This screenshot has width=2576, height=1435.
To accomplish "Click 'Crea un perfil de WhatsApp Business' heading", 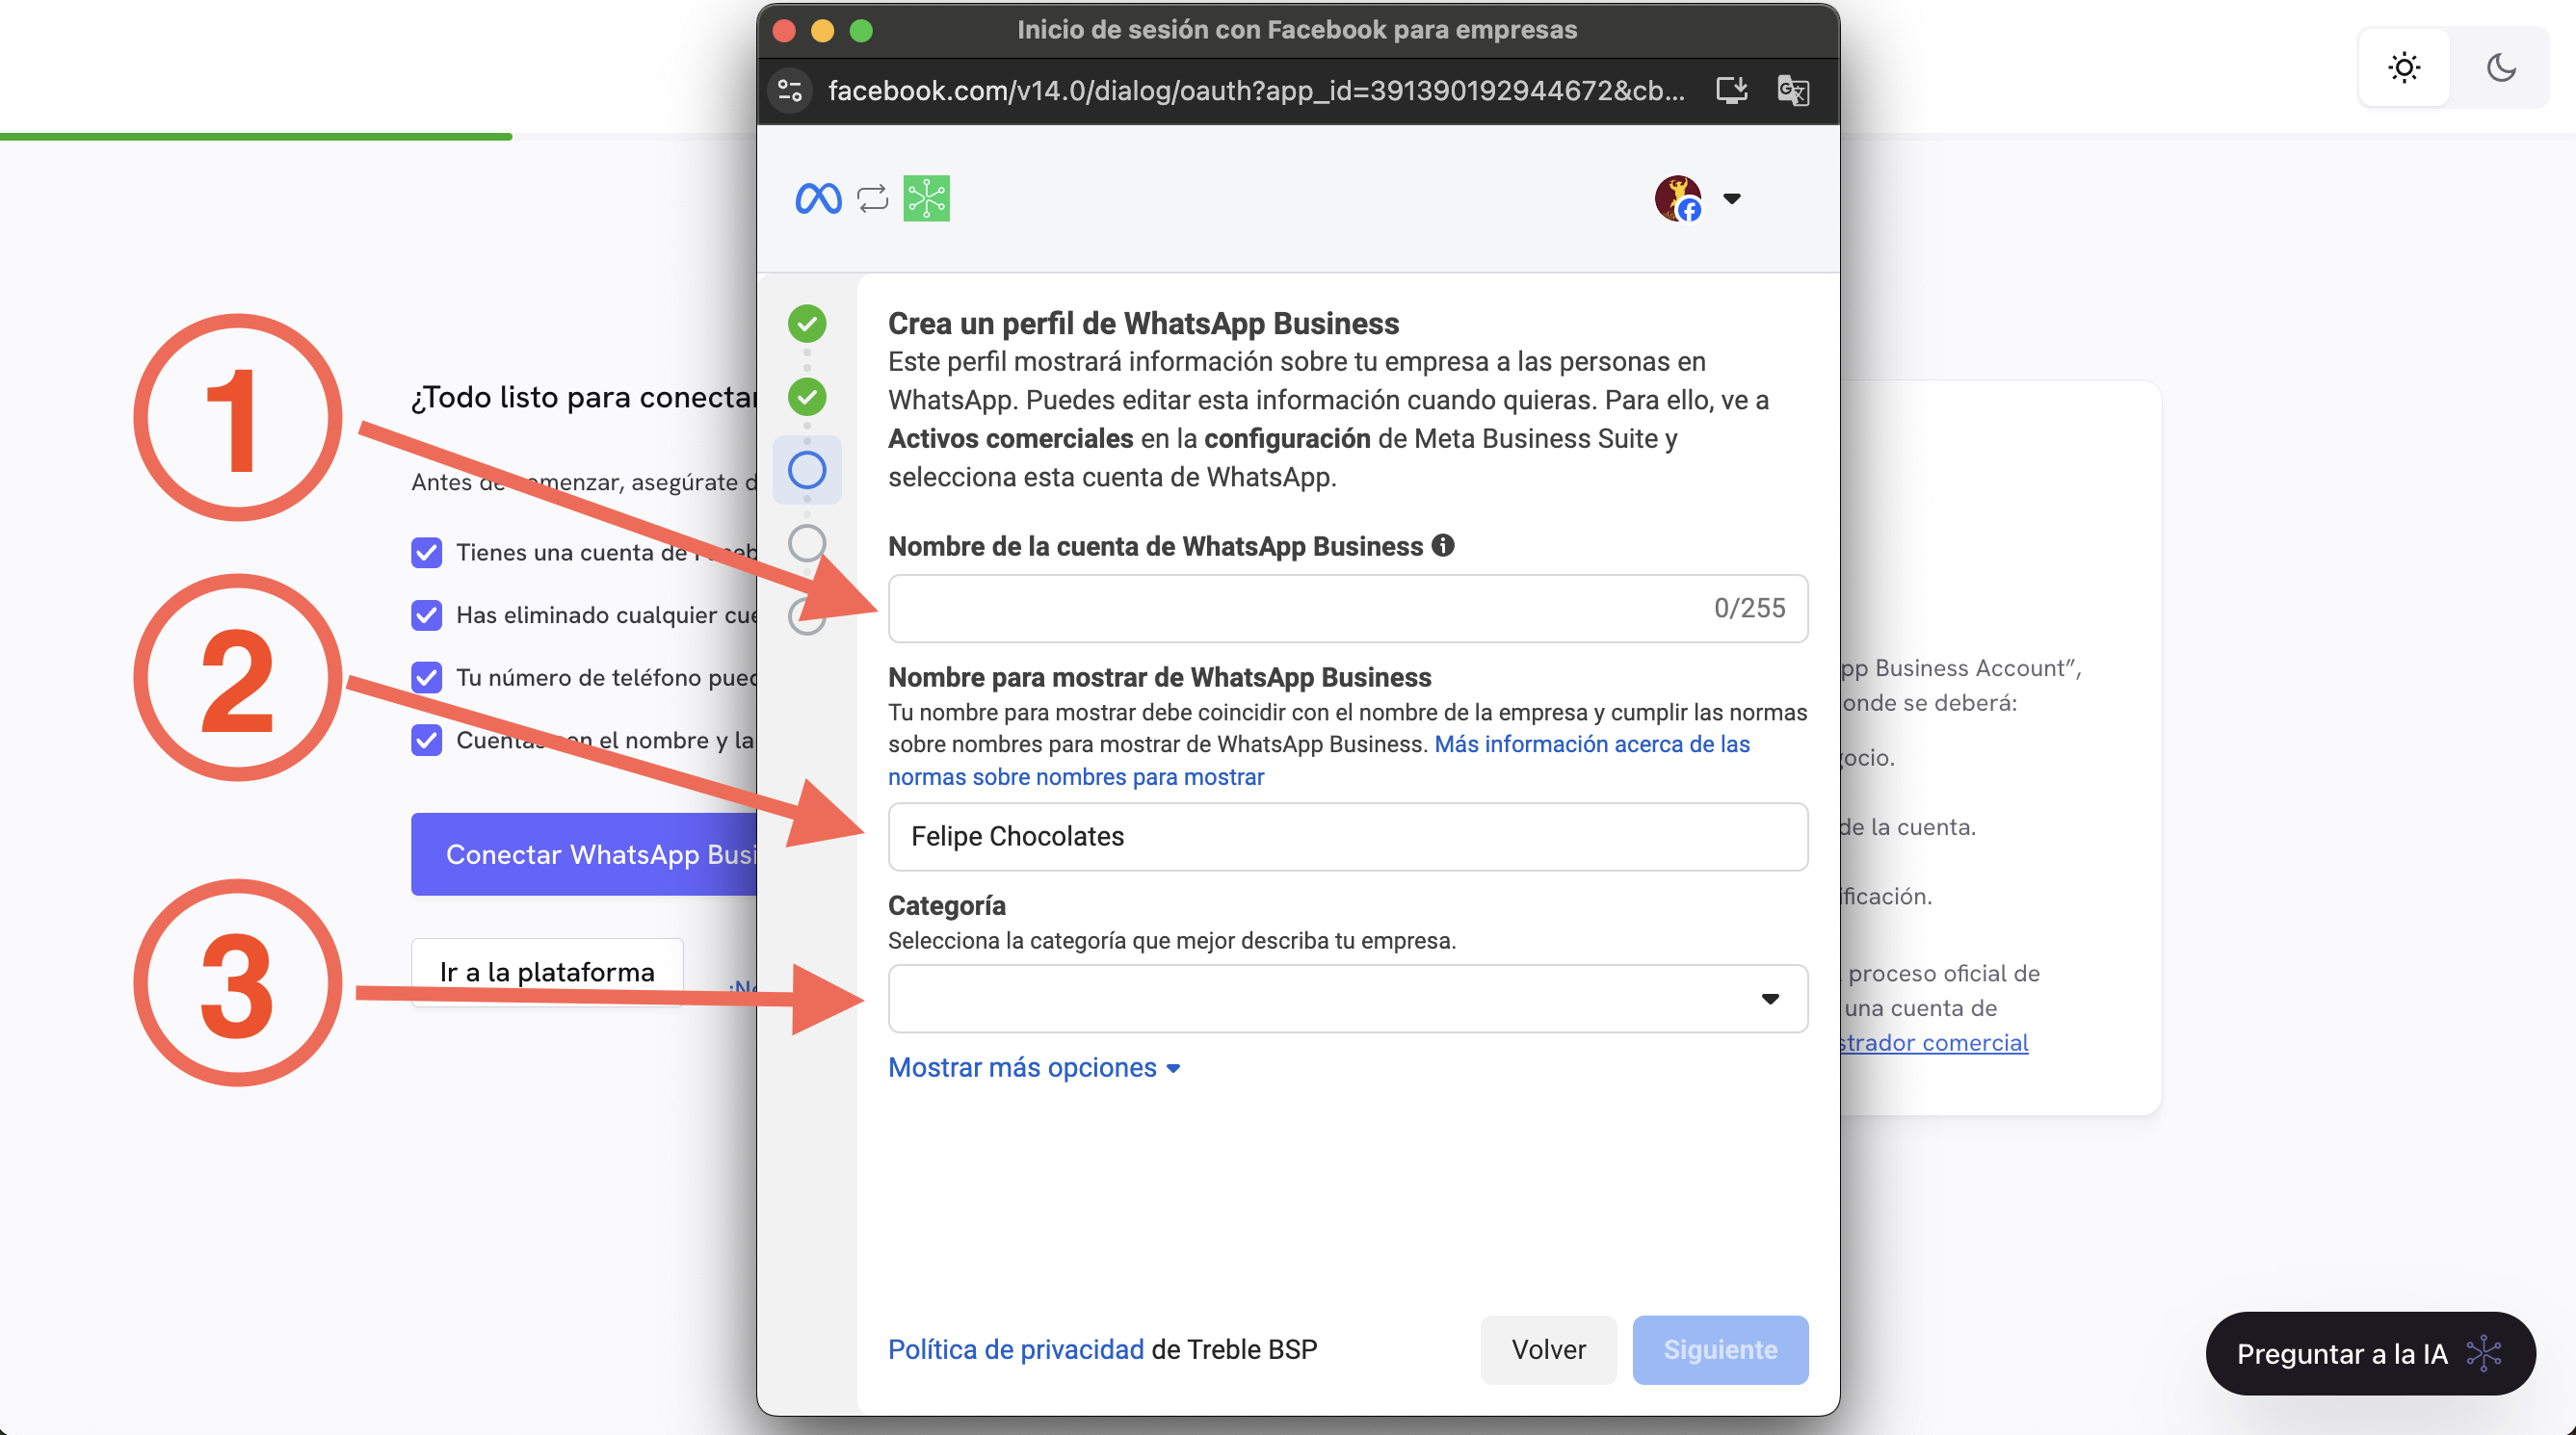I will pos(1143,323).
